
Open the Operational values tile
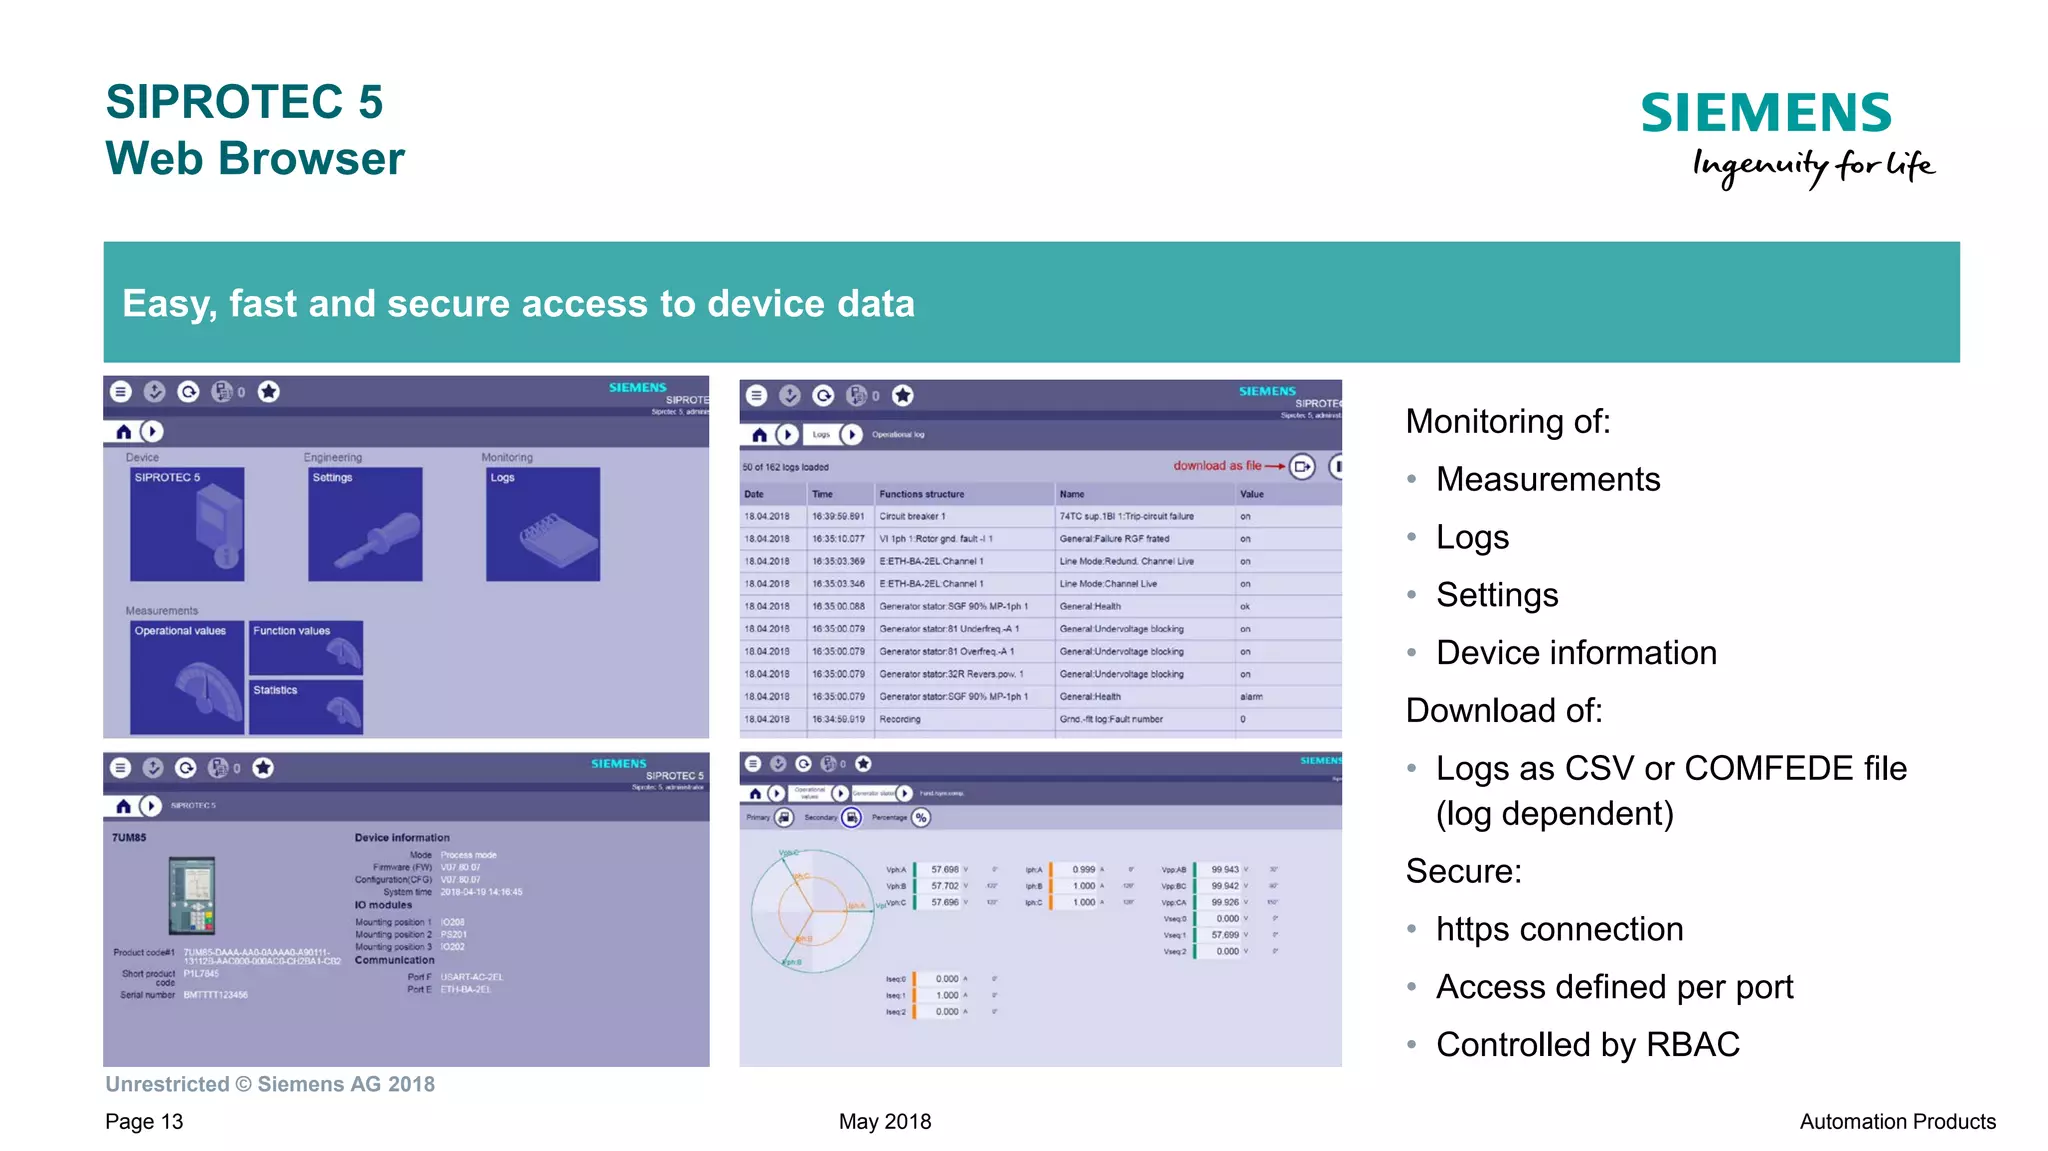pos(187,677)
